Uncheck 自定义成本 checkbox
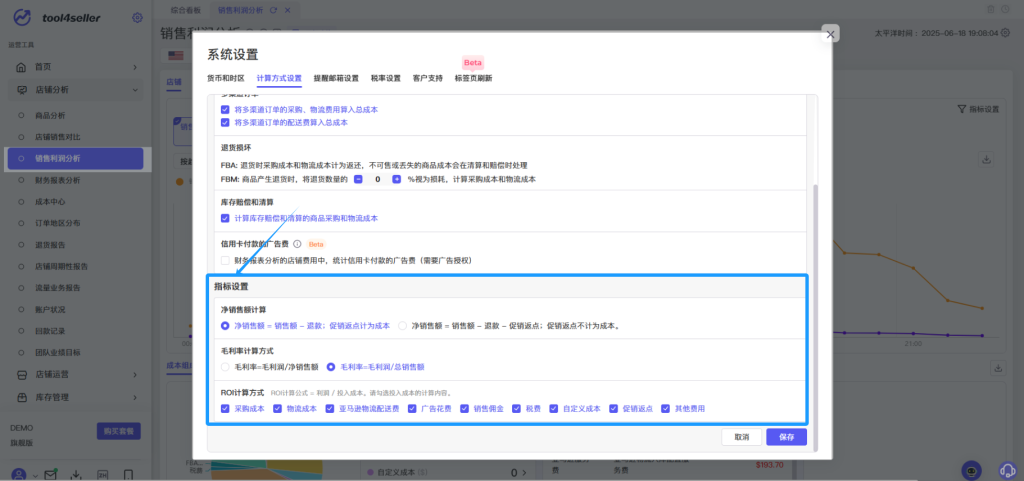Image resolution: width=1024 pixels, height=481 pixels. coord(554,409)
